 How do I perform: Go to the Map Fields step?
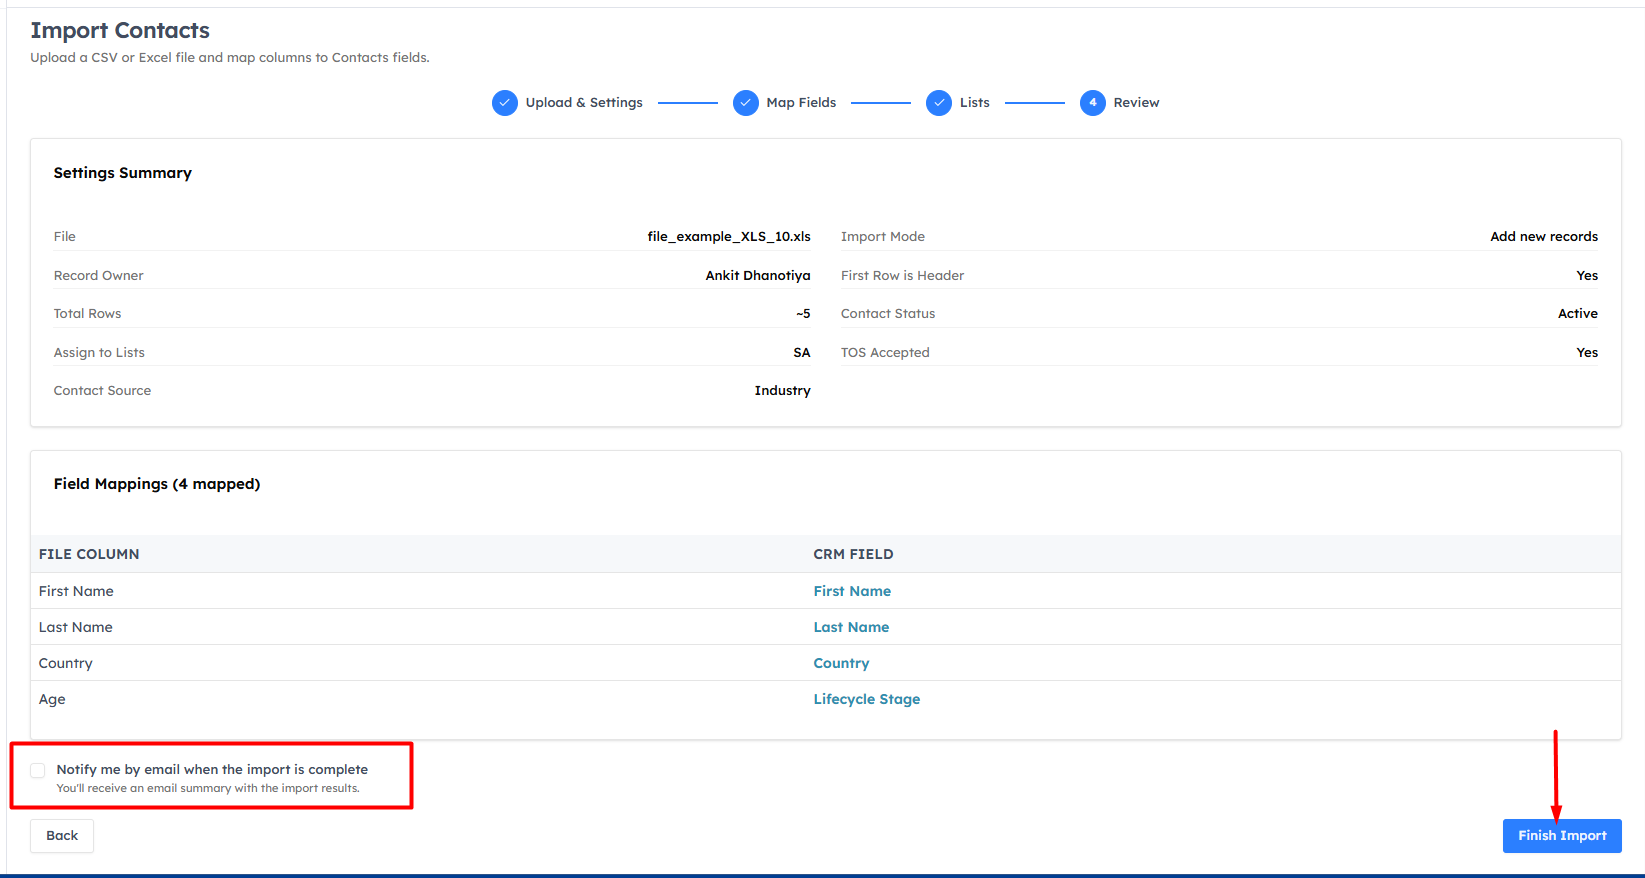coord(801,103)
